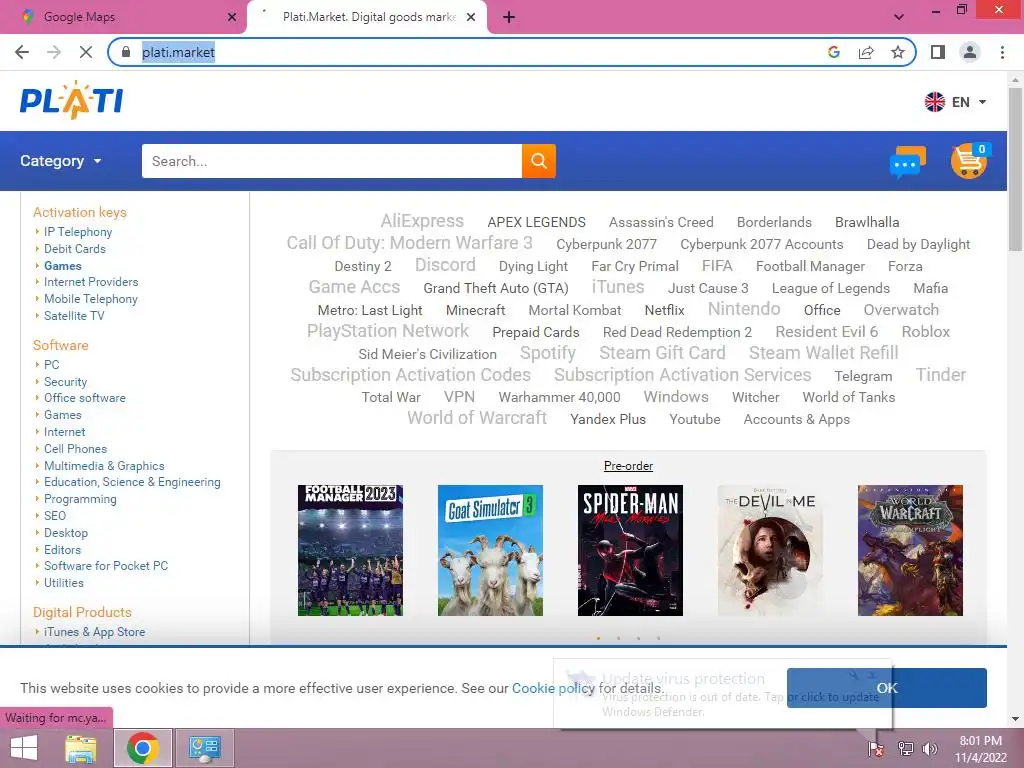Open File Explorer from taskbar
Screen dimensions: 1024x768
point(81,748)
